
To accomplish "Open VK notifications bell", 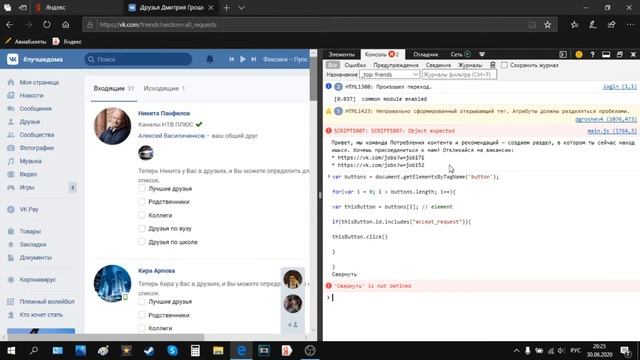I will tap(210, 59).
